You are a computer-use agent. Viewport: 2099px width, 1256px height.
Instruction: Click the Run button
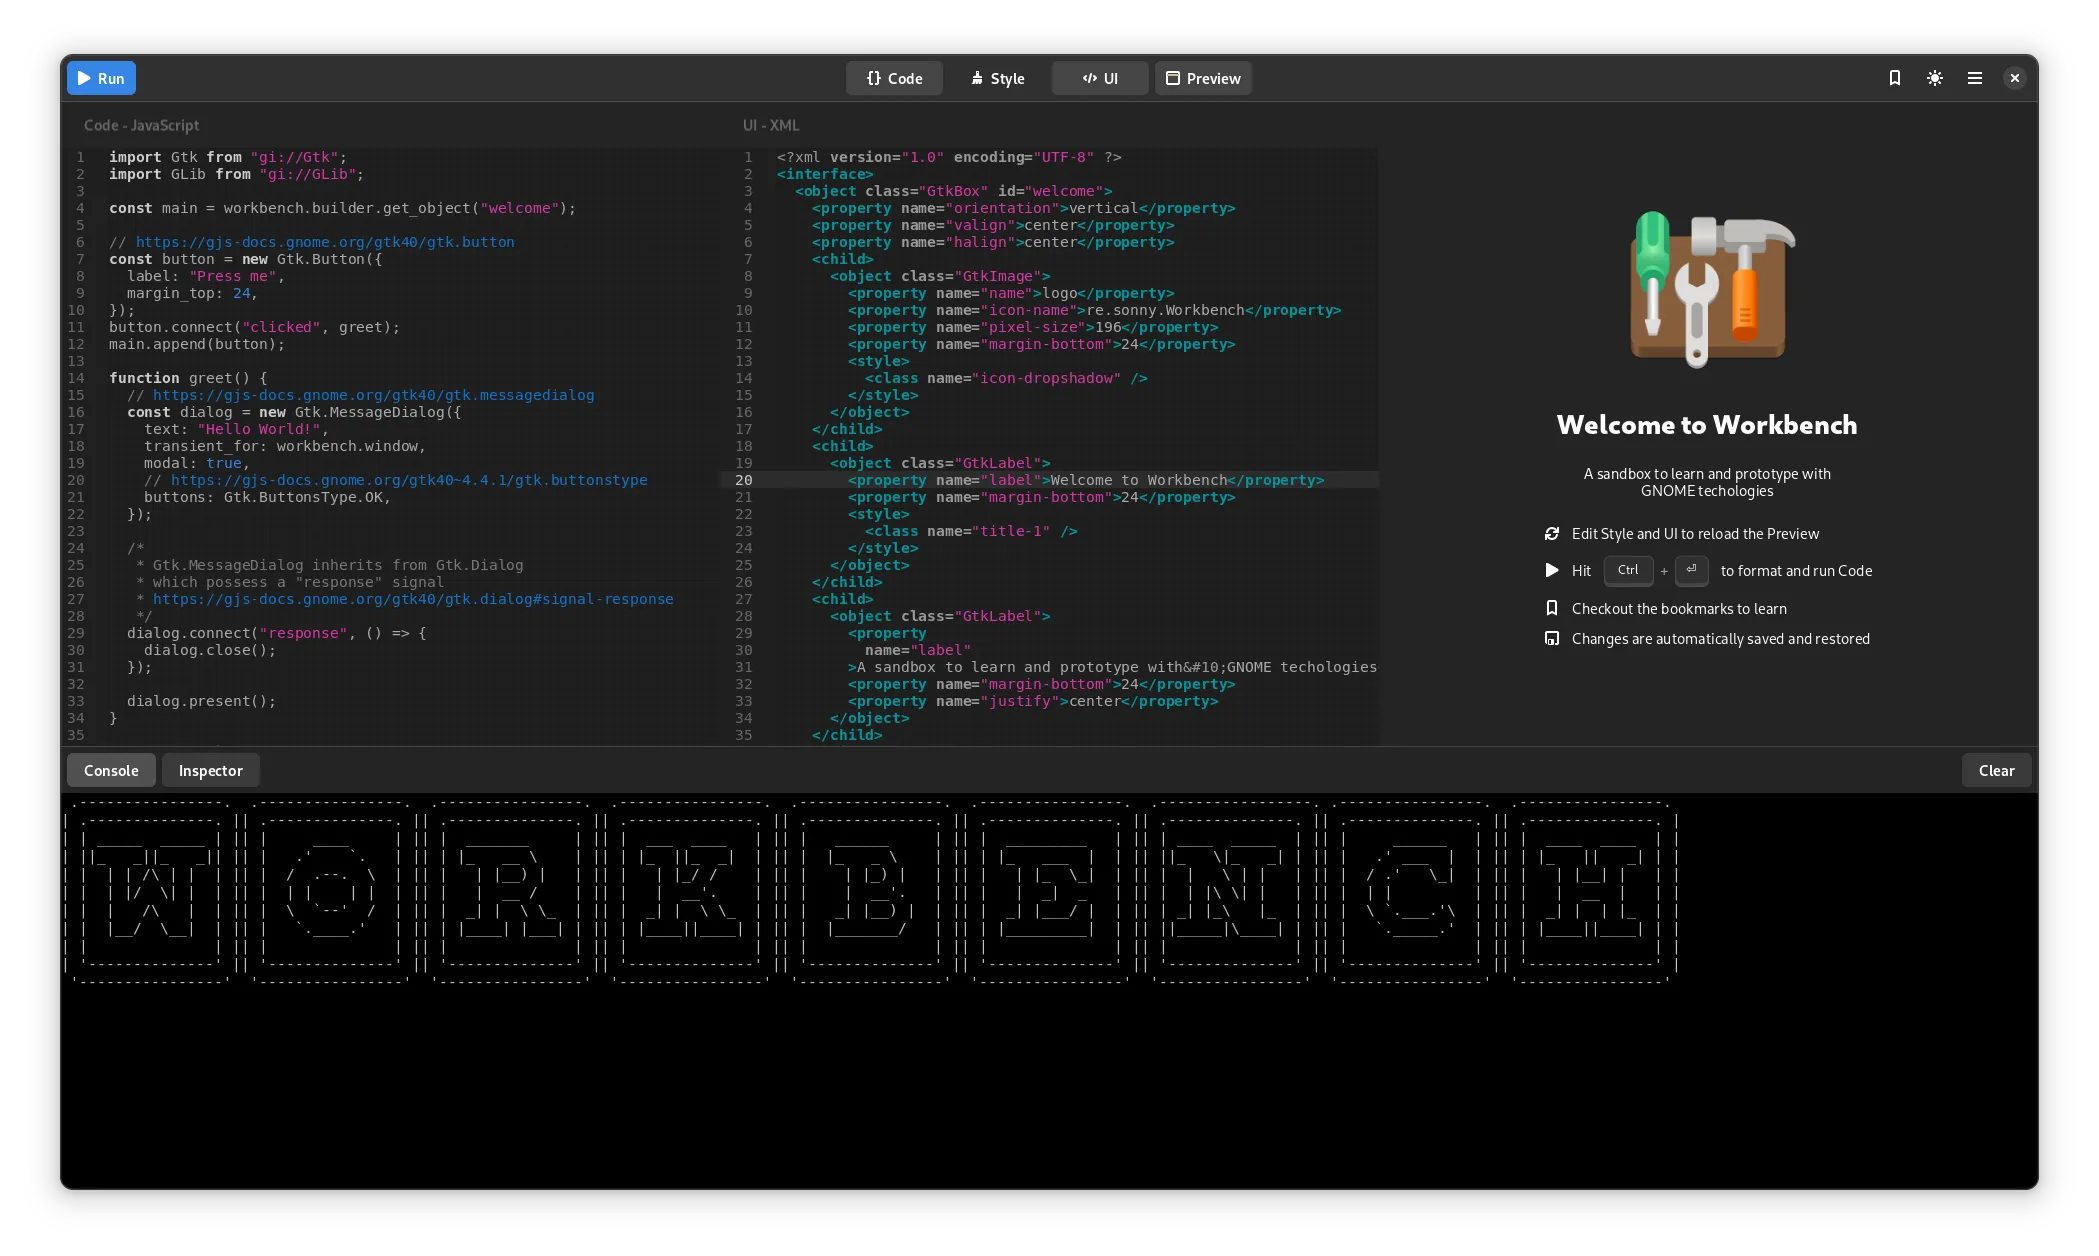coord(101,78)
